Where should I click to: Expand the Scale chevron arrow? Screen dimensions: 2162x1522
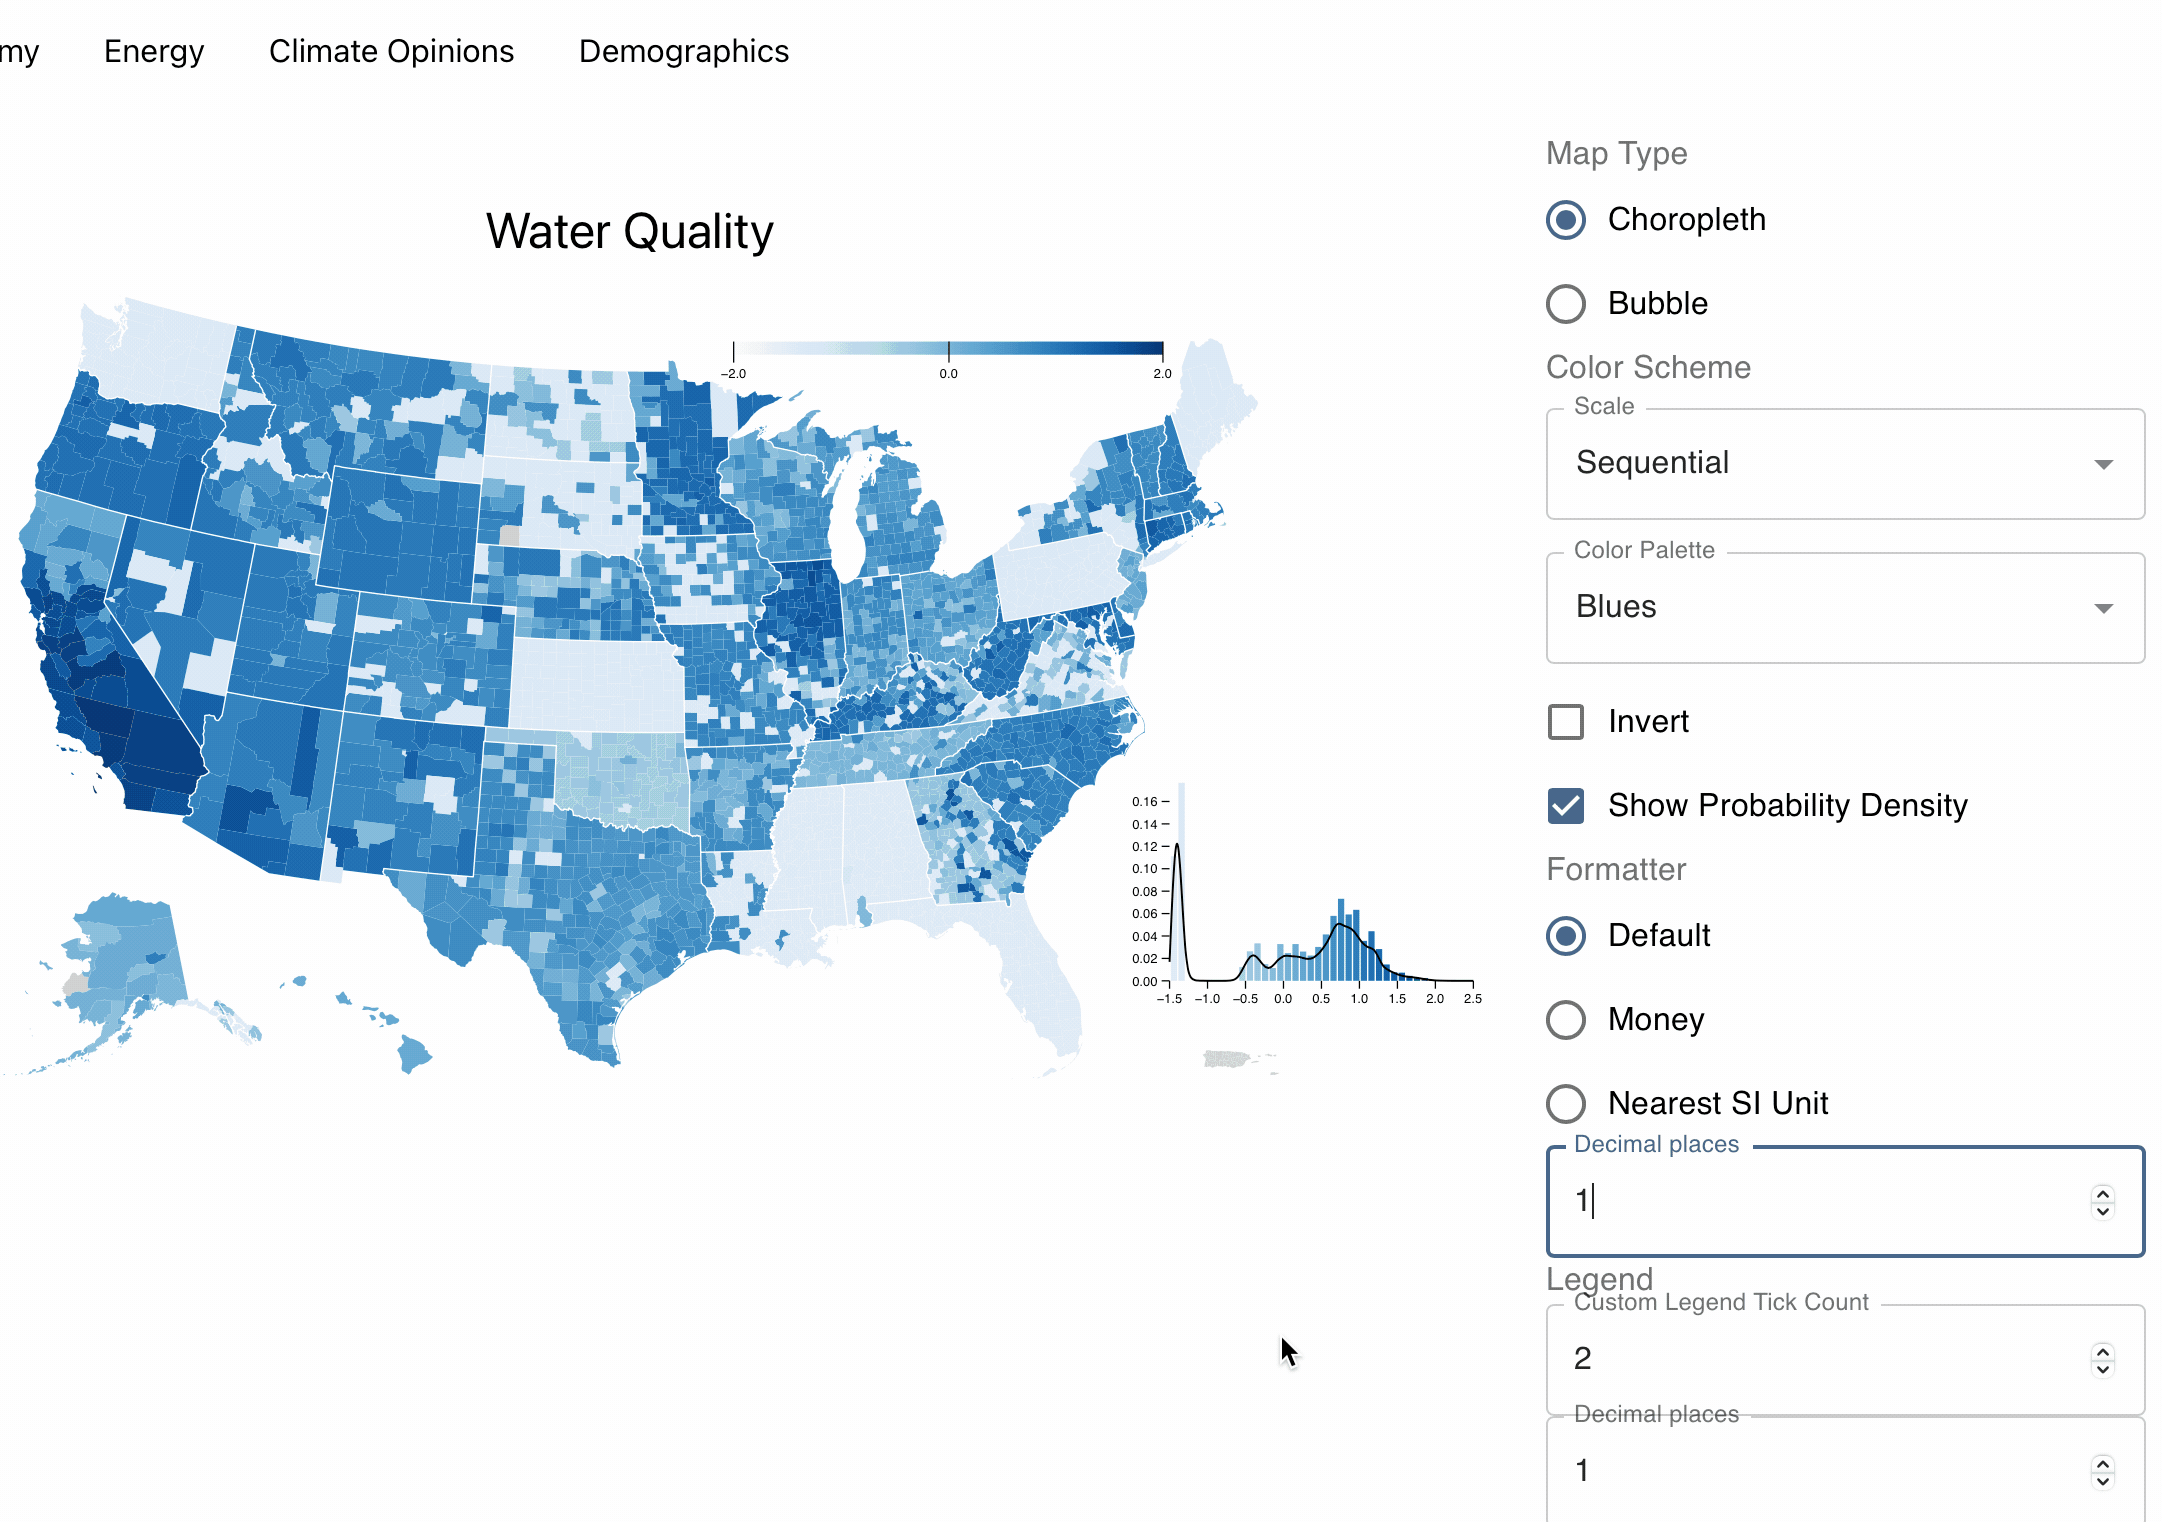(x=2104, y=463)
